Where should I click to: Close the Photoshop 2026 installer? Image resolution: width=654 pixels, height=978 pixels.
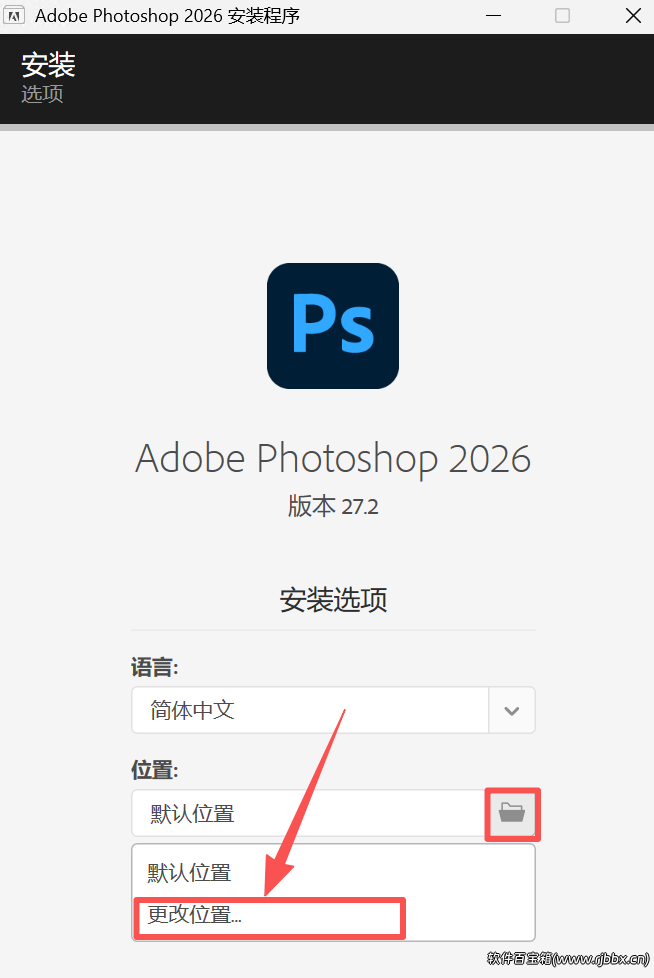click(633, 16)
